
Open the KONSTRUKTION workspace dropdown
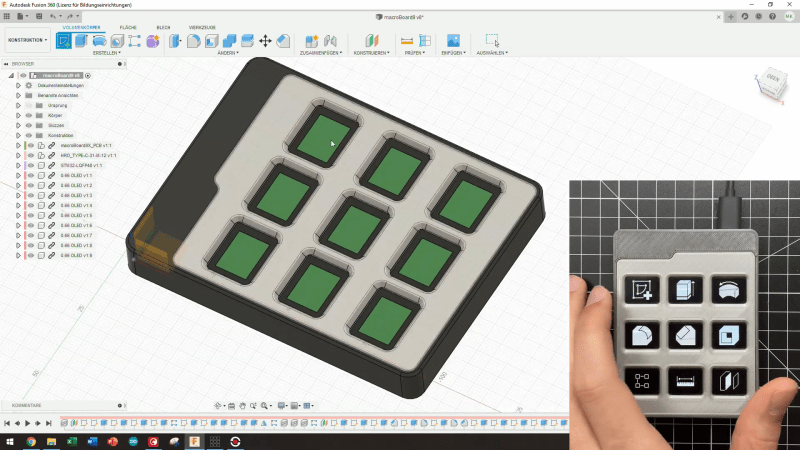click(x=28, y=40)
